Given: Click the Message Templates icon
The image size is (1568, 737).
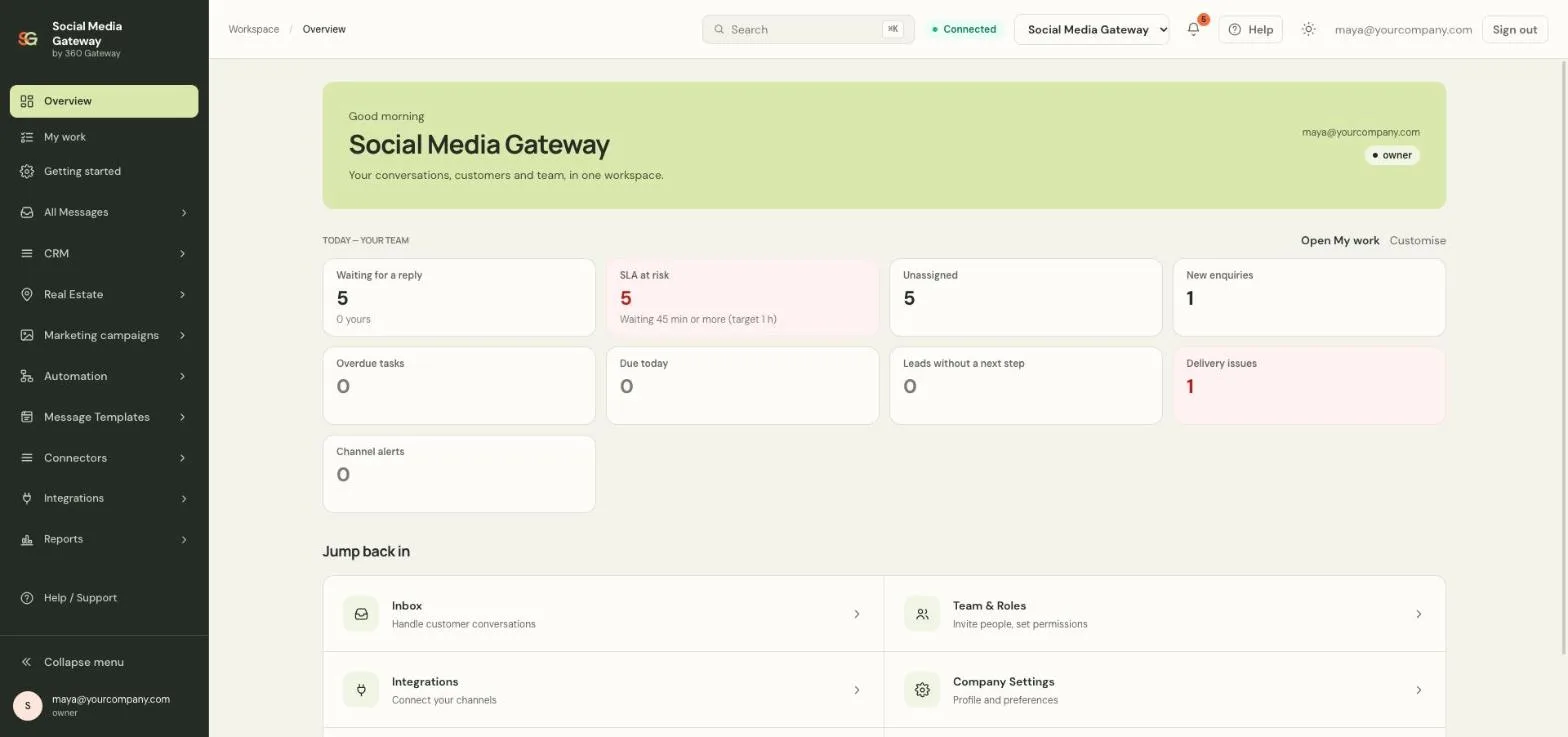Looking at the screenshot, I should (27, 417).
